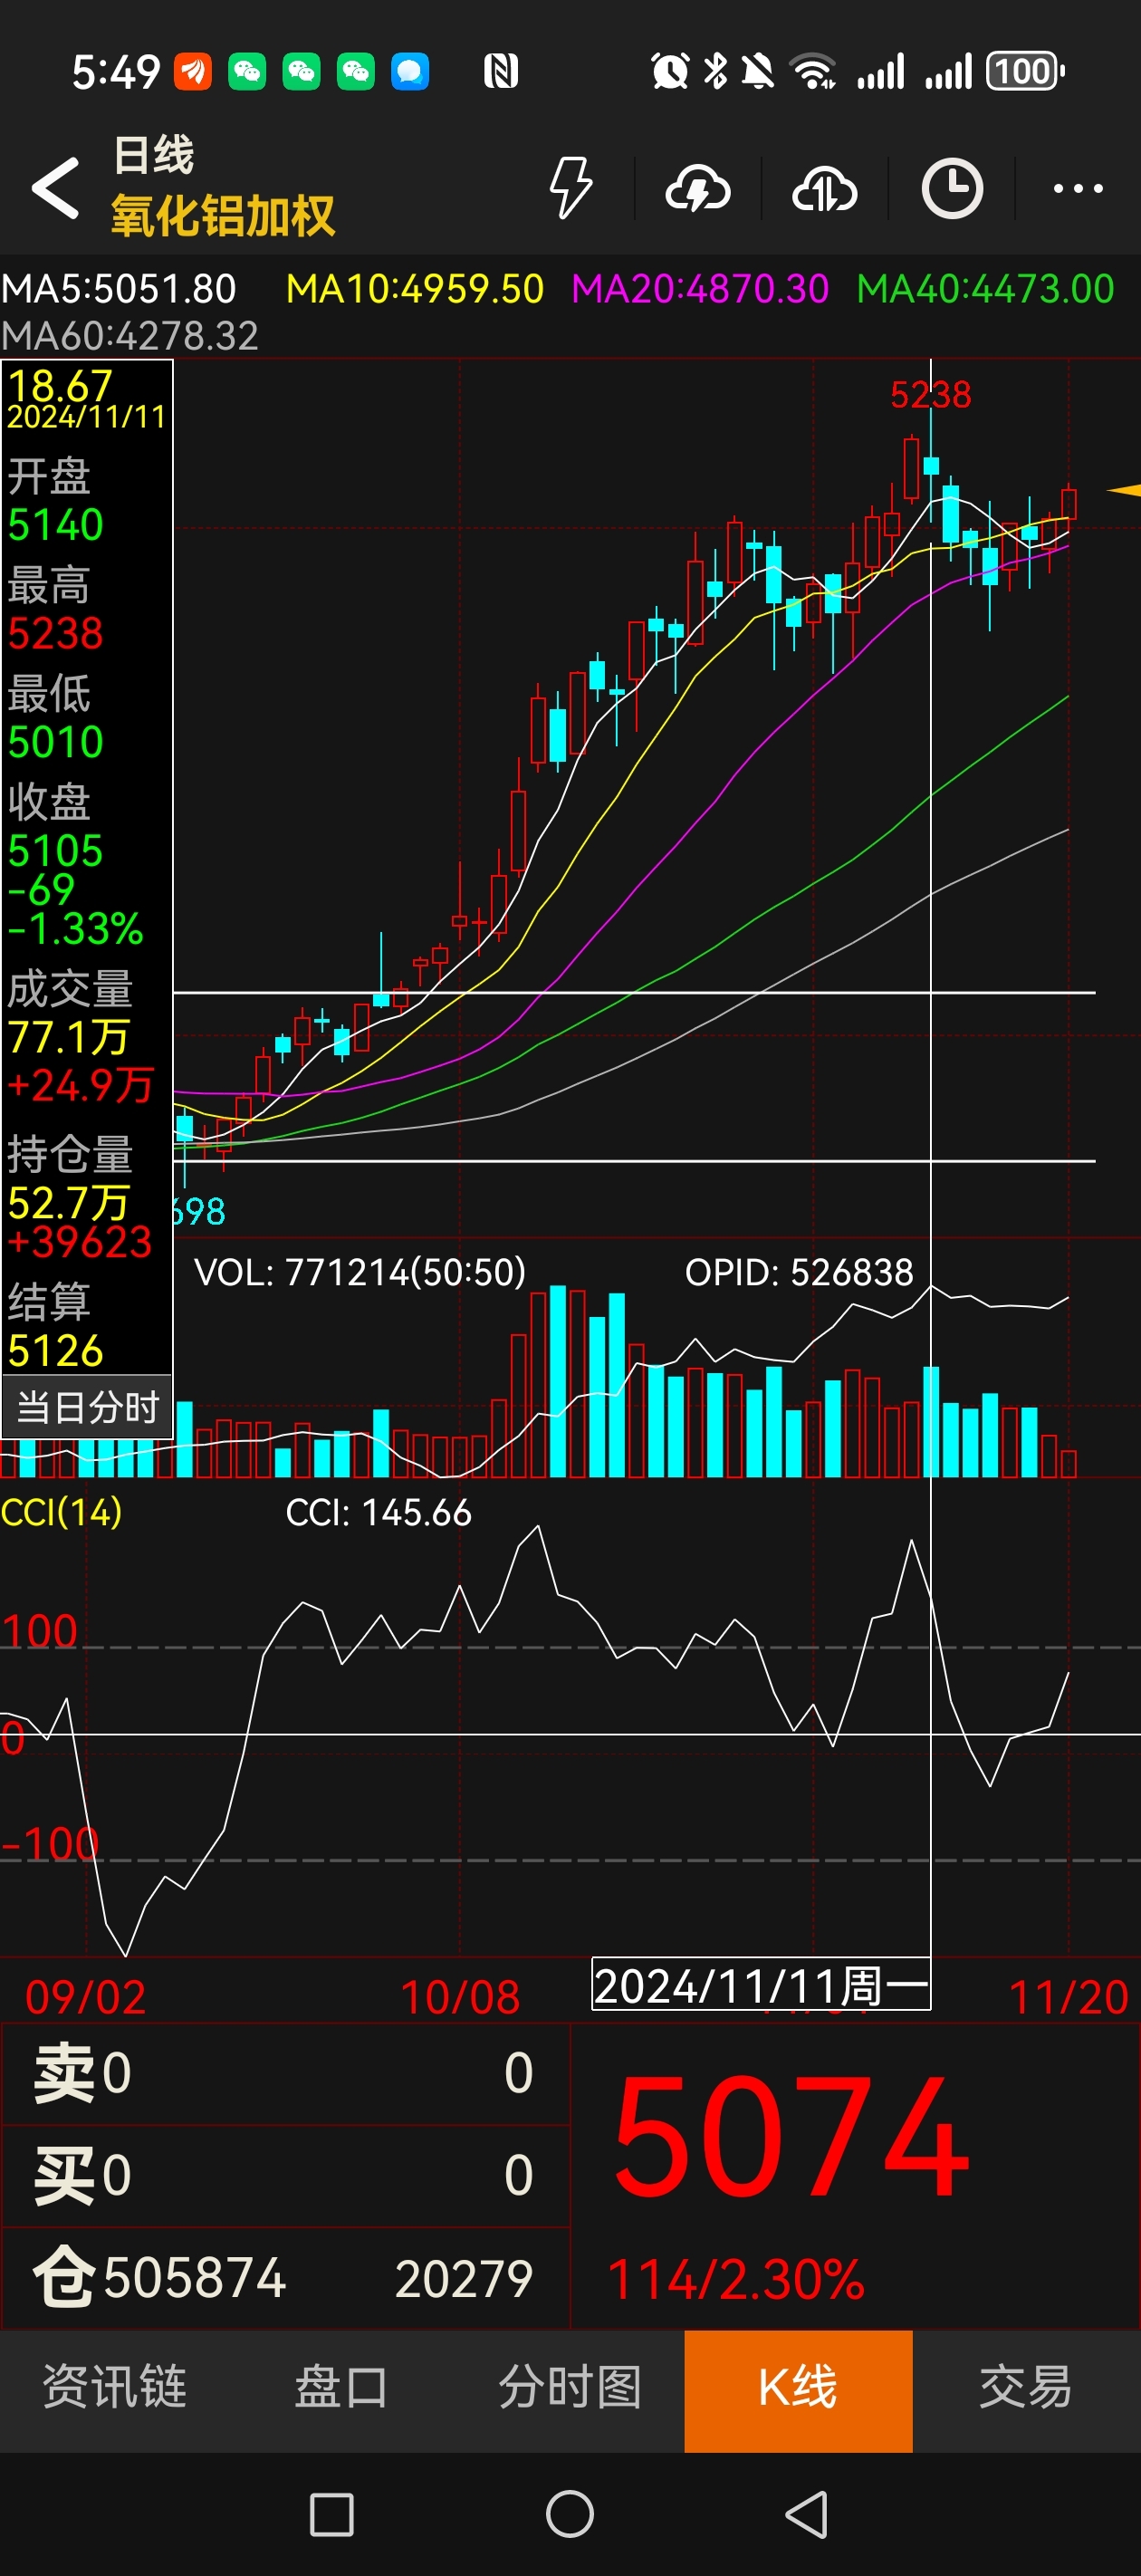This screenshot has width=1141, height=2576.
Task: Open the 日线 氧化铝加权 title selector
Action: click(222, 188)
